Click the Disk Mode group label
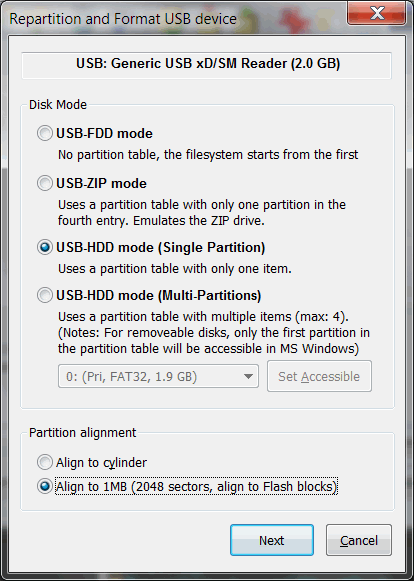 pyautogui.click(x=58, y=104)
